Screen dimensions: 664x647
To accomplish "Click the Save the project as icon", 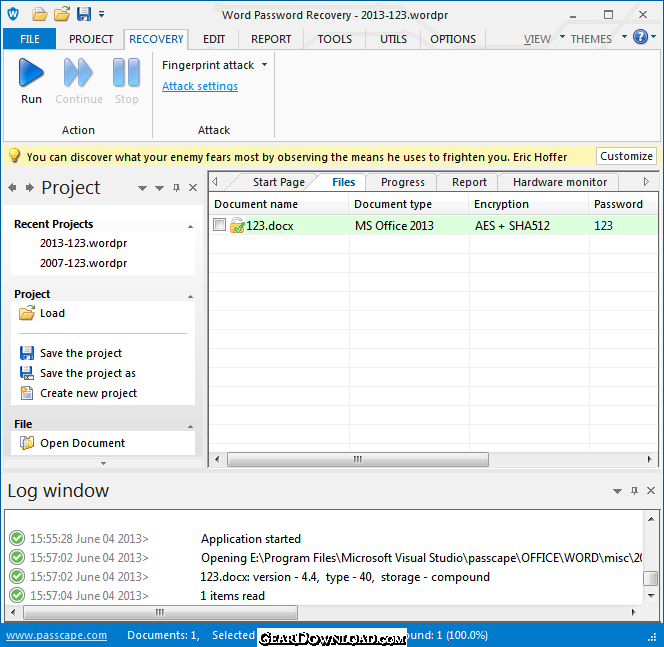I will pos(27,373).
